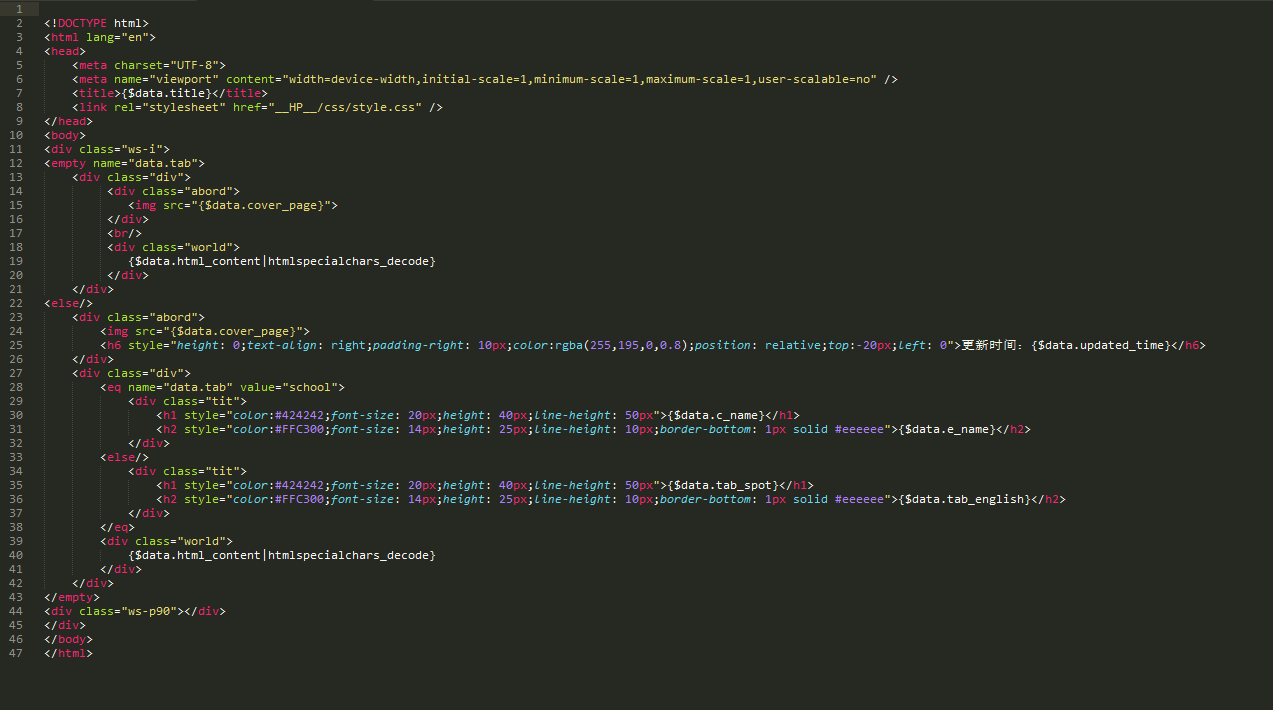Screen dimensions: 1273x710
Task: Click line number 47 in the gutter
Action: 19,653
